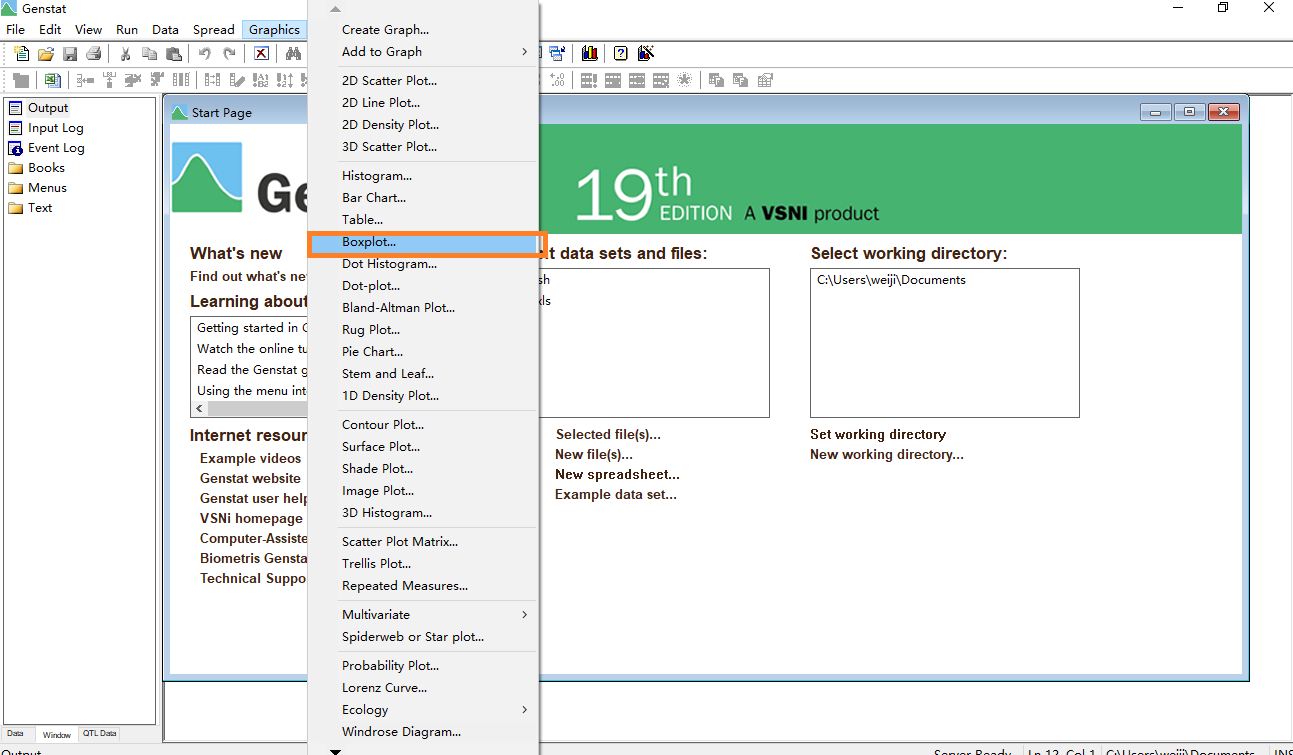Expand the Add to Graph submenu

tap(423, 52)
